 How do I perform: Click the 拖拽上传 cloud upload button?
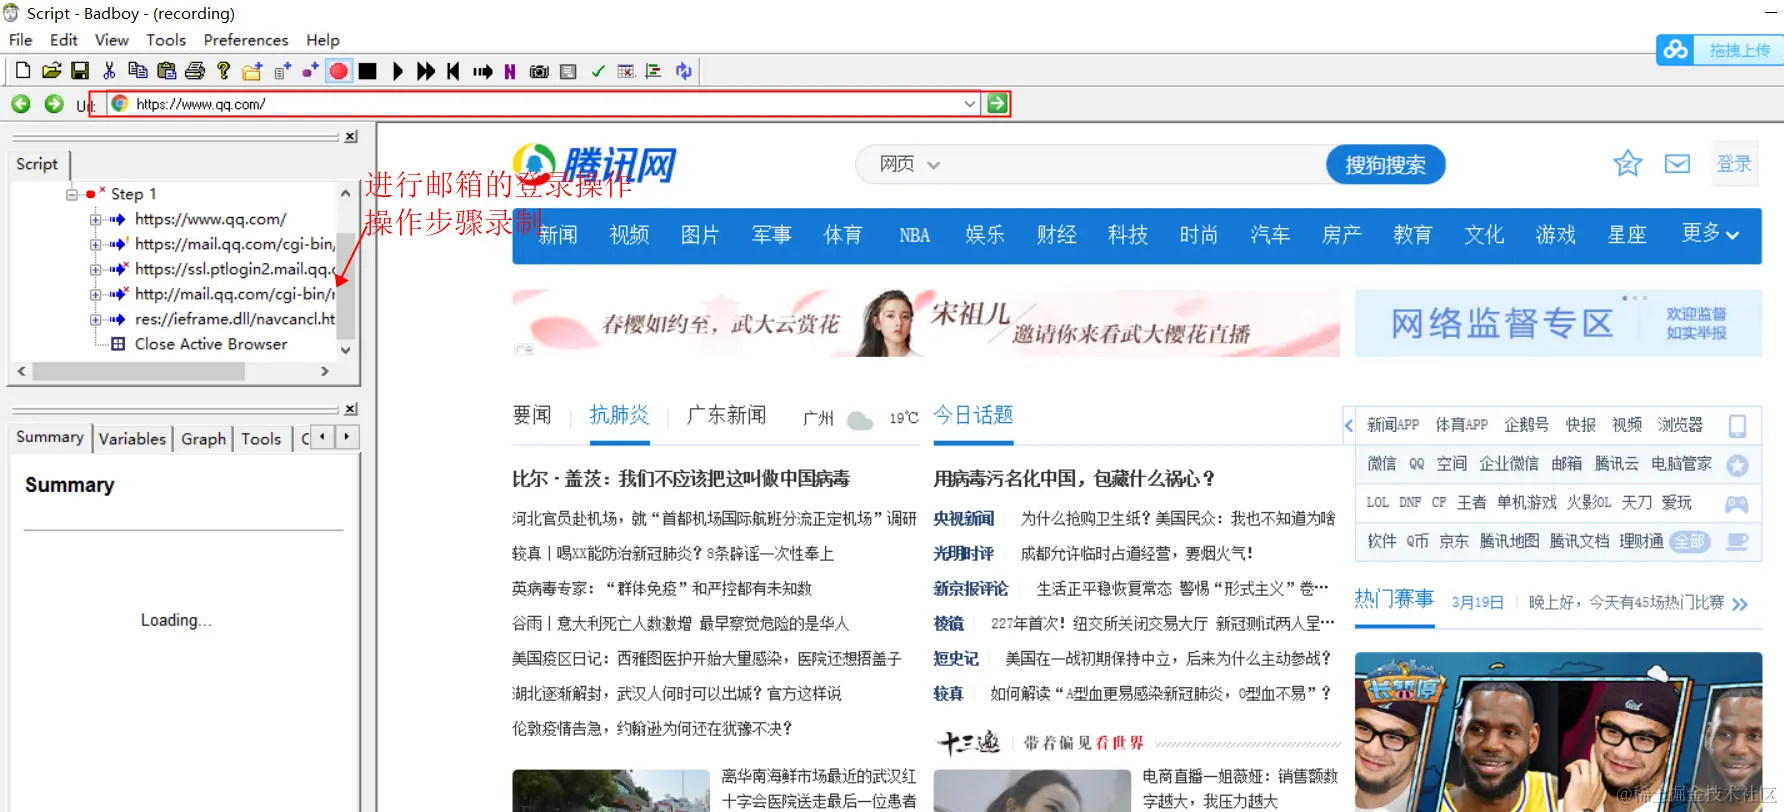pos(1720,50)
